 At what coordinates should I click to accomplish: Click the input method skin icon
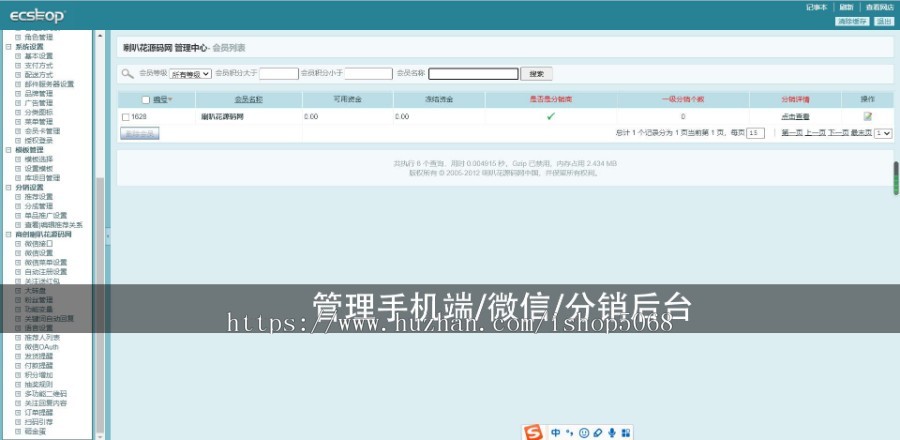pyautogui.click(x=598, y=433)
